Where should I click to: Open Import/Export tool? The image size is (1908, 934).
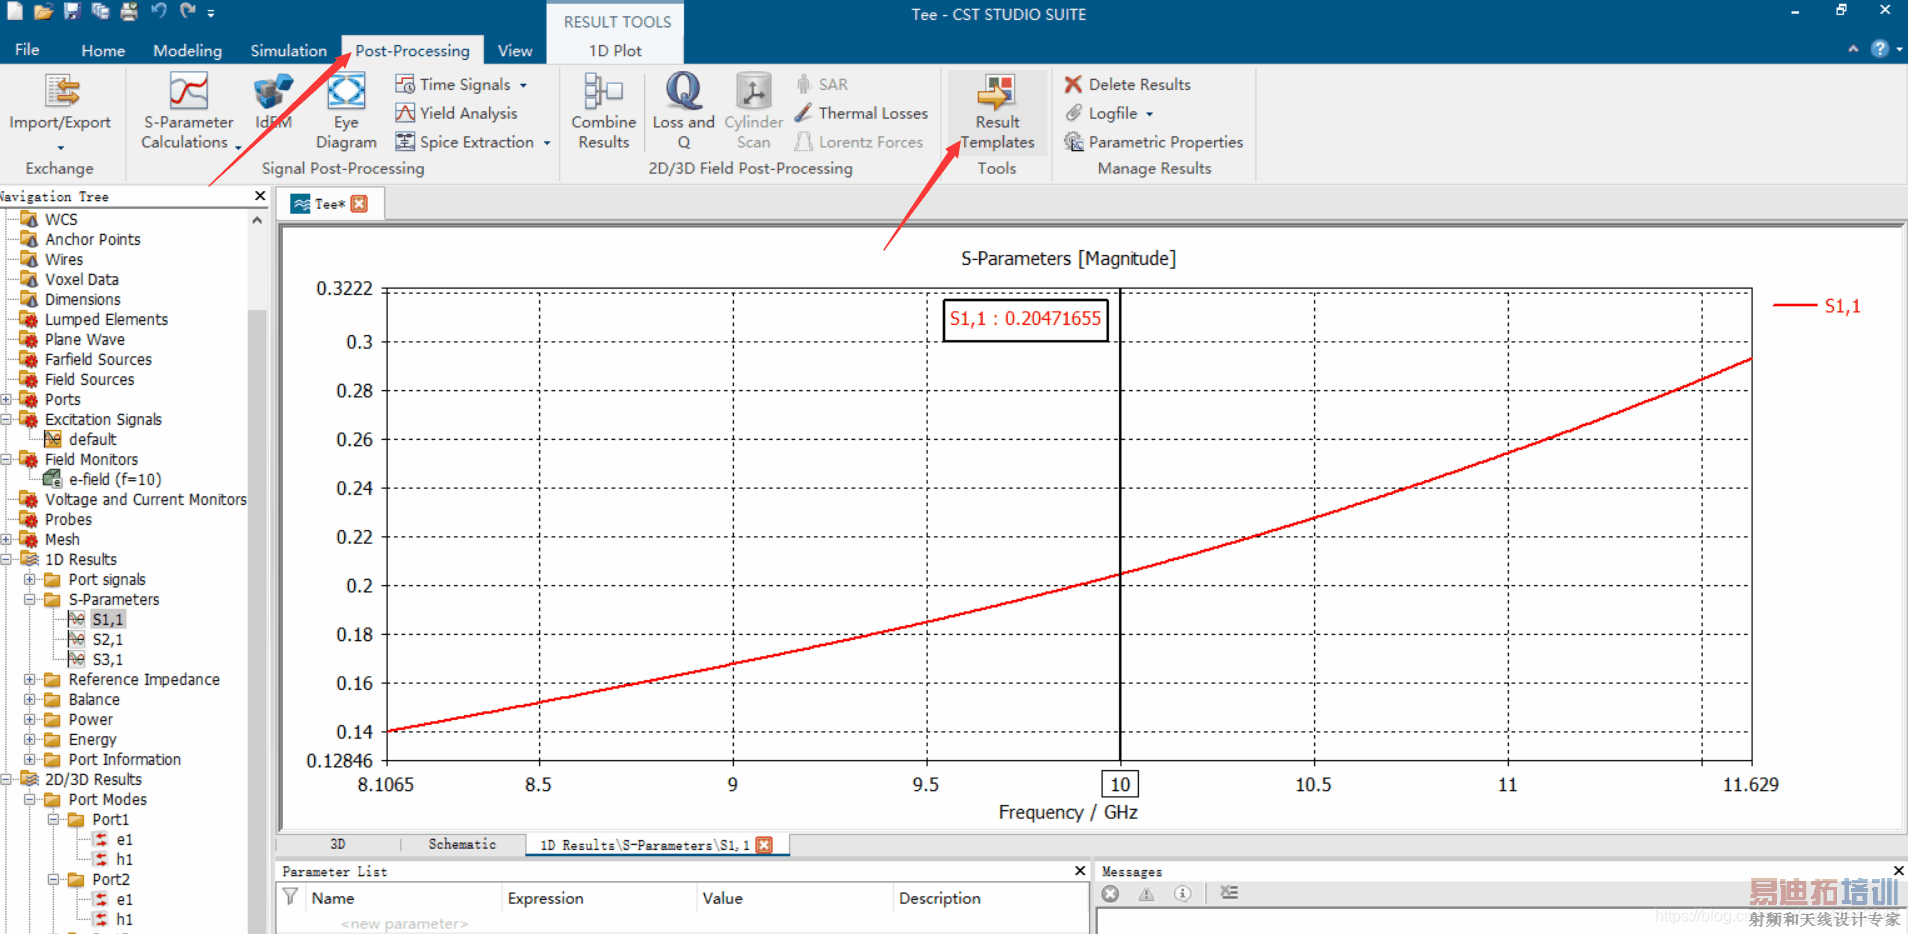click(x=60, y=112)
